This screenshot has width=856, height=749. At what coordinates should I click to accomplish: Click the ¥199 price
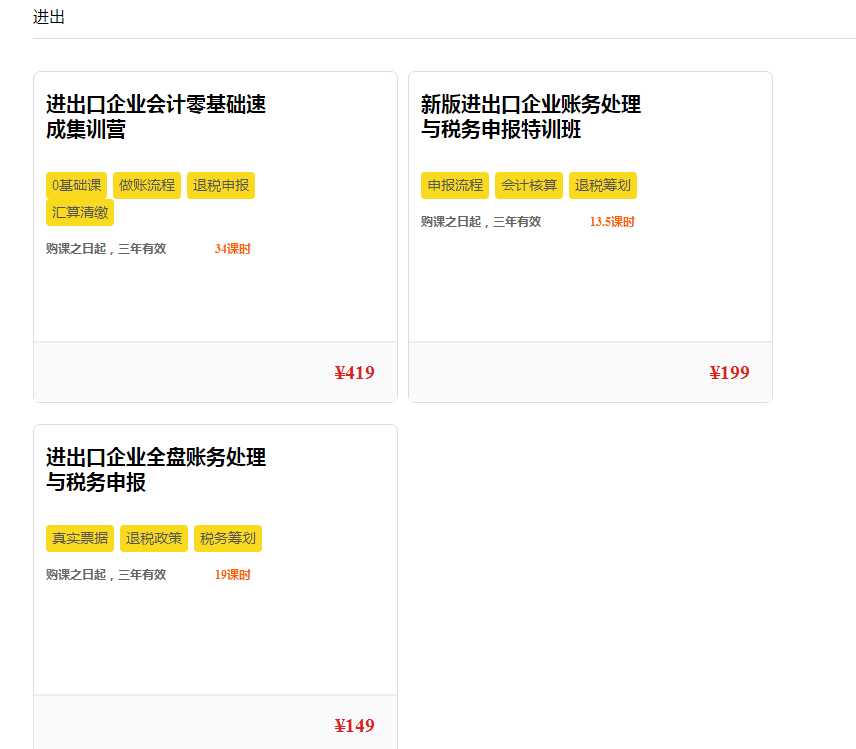tap(729, 373)
